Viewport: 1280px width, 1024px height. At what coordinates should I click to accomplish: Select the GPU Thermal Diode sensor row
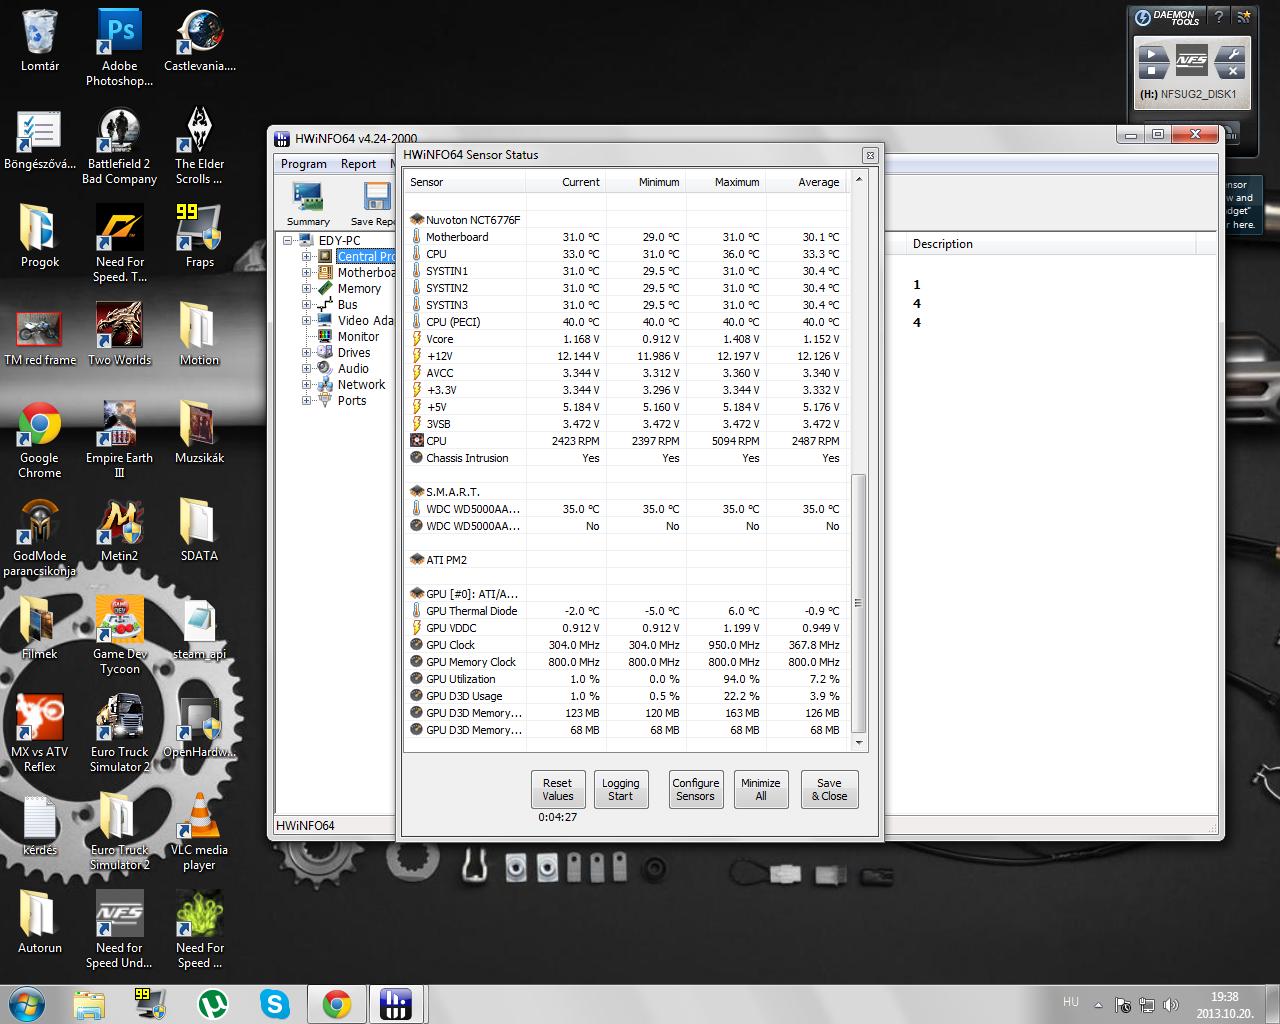click(626, 611)
